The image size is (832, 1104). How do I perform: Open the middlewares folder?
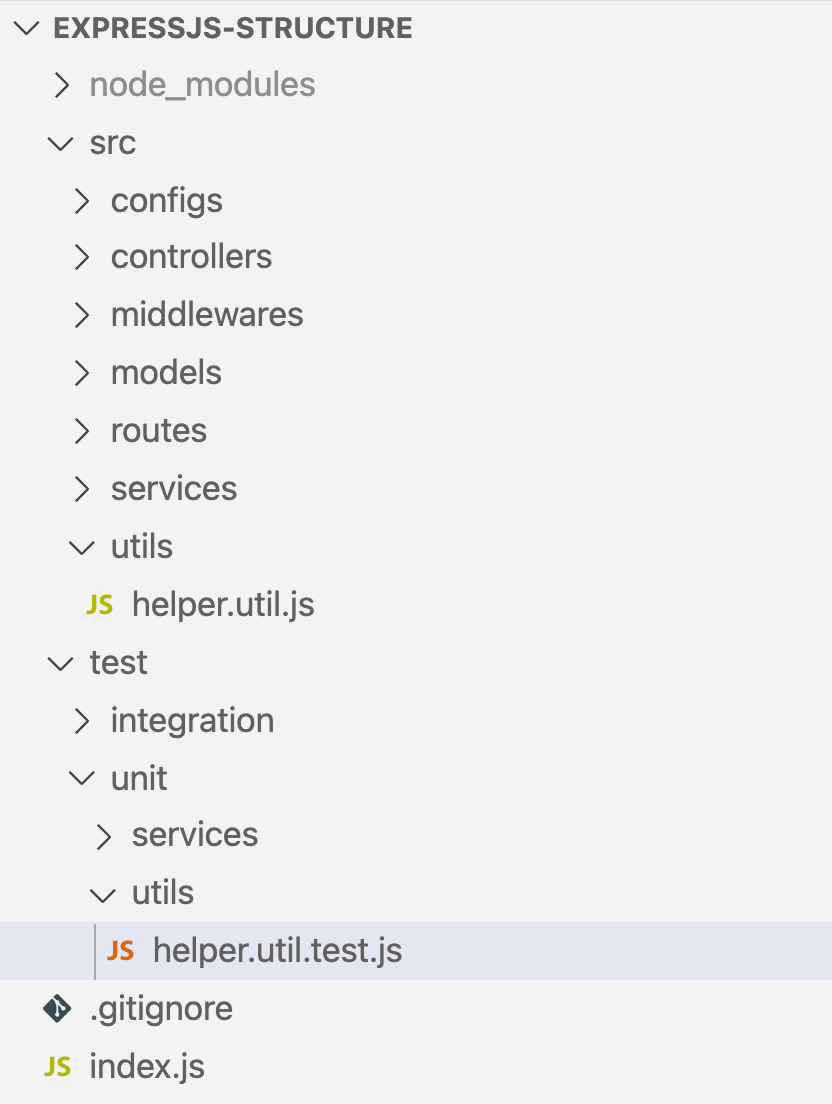click(207, 314)
